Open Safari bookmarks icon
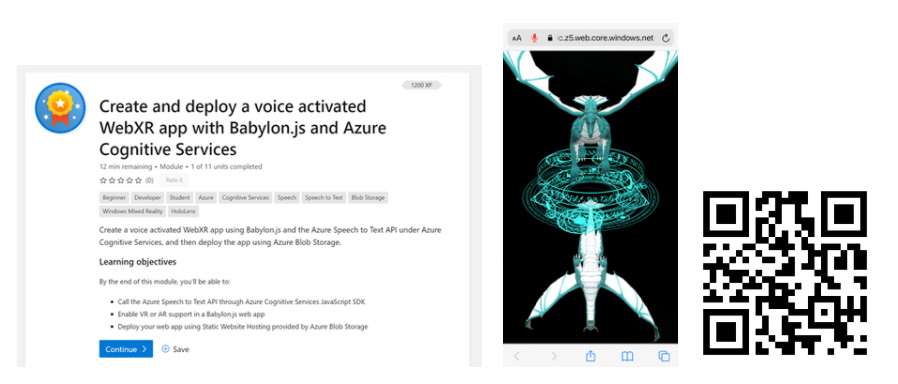898x384 pixels. tap(627, 356)
